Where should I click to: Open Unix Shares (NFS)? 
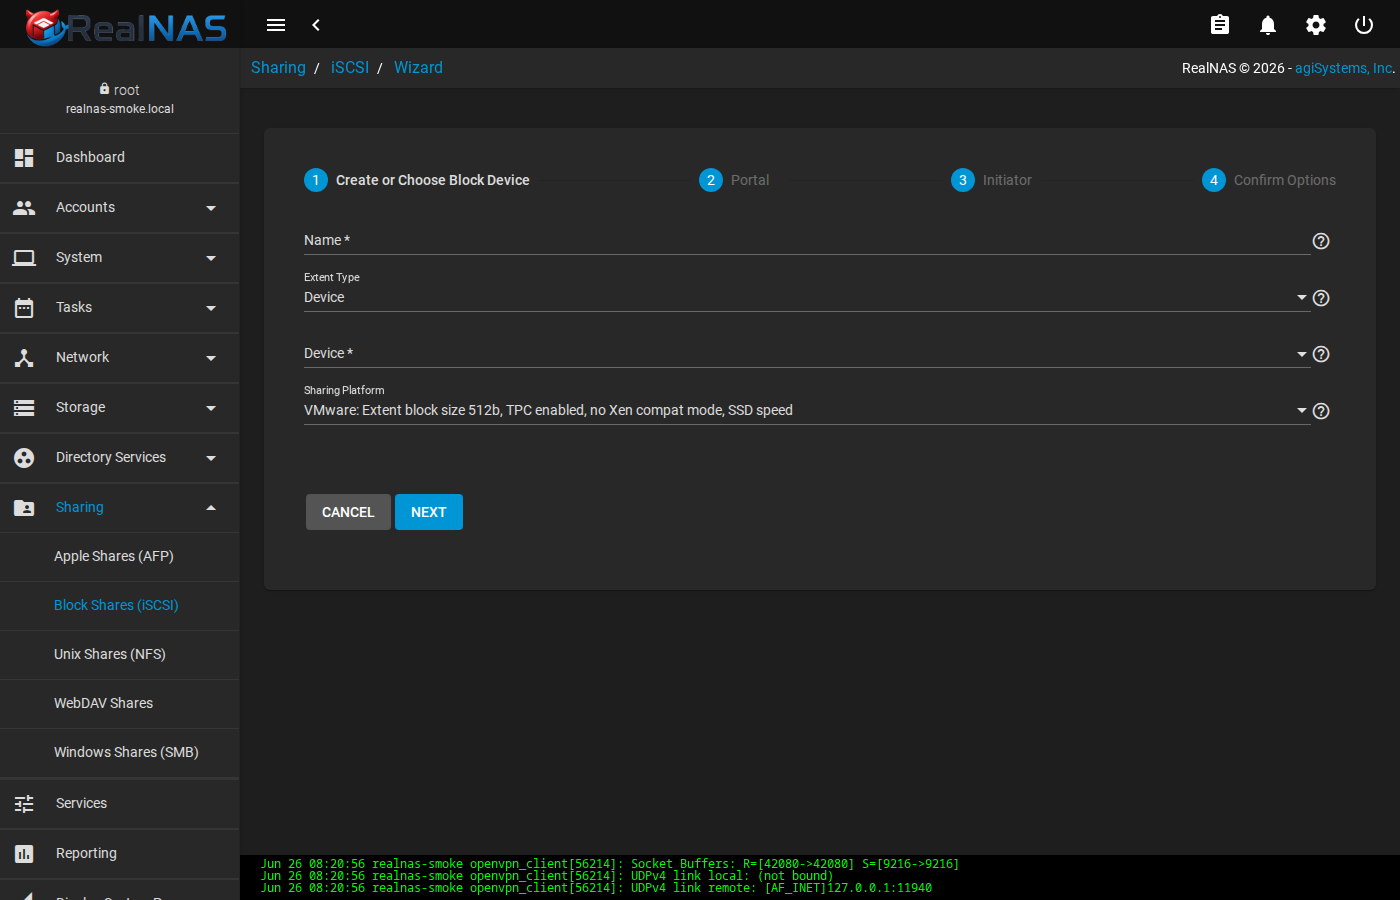(120, 655)
